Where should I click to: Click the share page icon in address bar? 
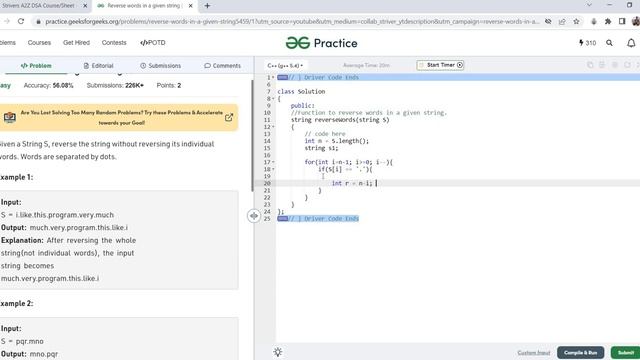click(562, 21)
